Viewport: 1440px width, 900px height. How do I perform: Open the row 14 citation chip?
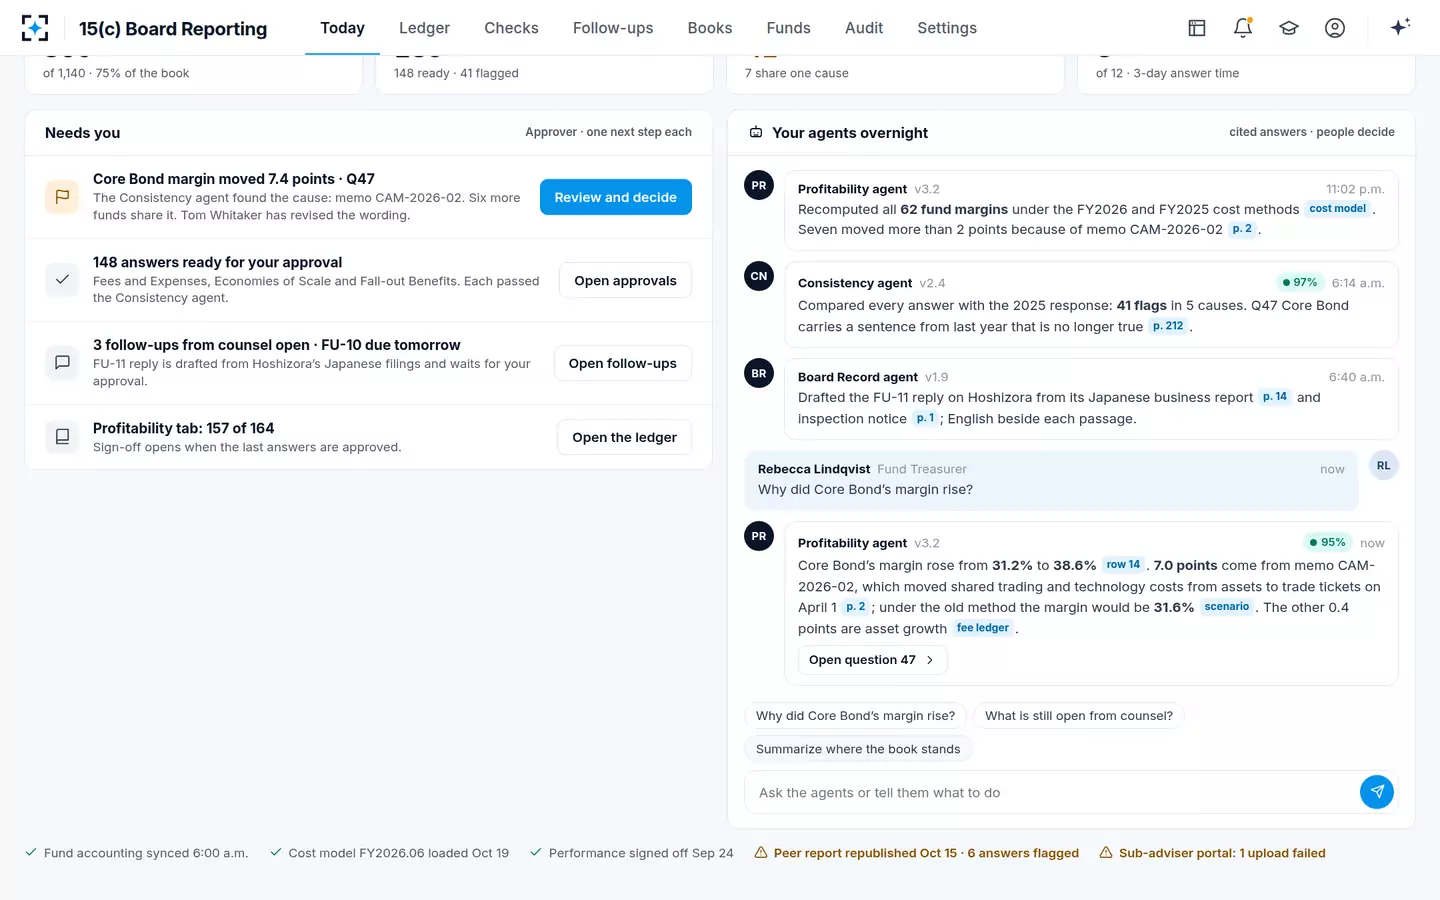click(x=1123, y=565)
